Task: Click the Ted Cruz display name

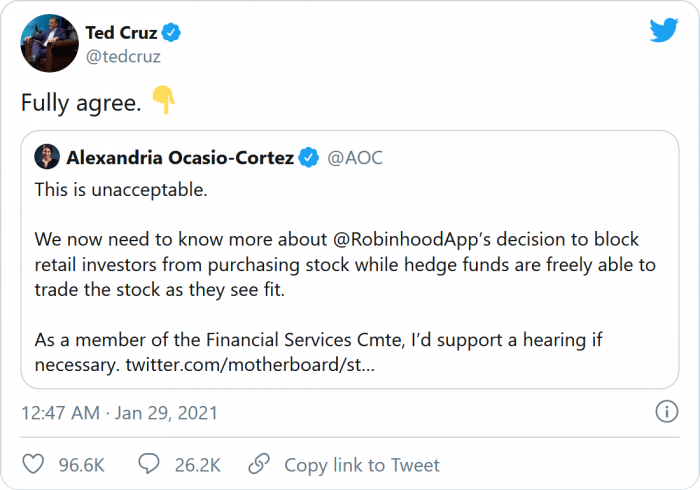Action: 121,33
